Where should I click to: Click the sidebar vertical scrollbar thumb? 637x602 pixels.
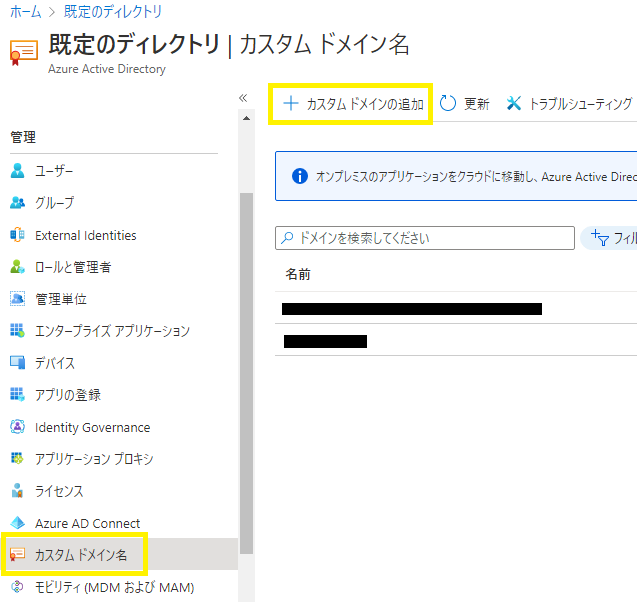point(246,373)
